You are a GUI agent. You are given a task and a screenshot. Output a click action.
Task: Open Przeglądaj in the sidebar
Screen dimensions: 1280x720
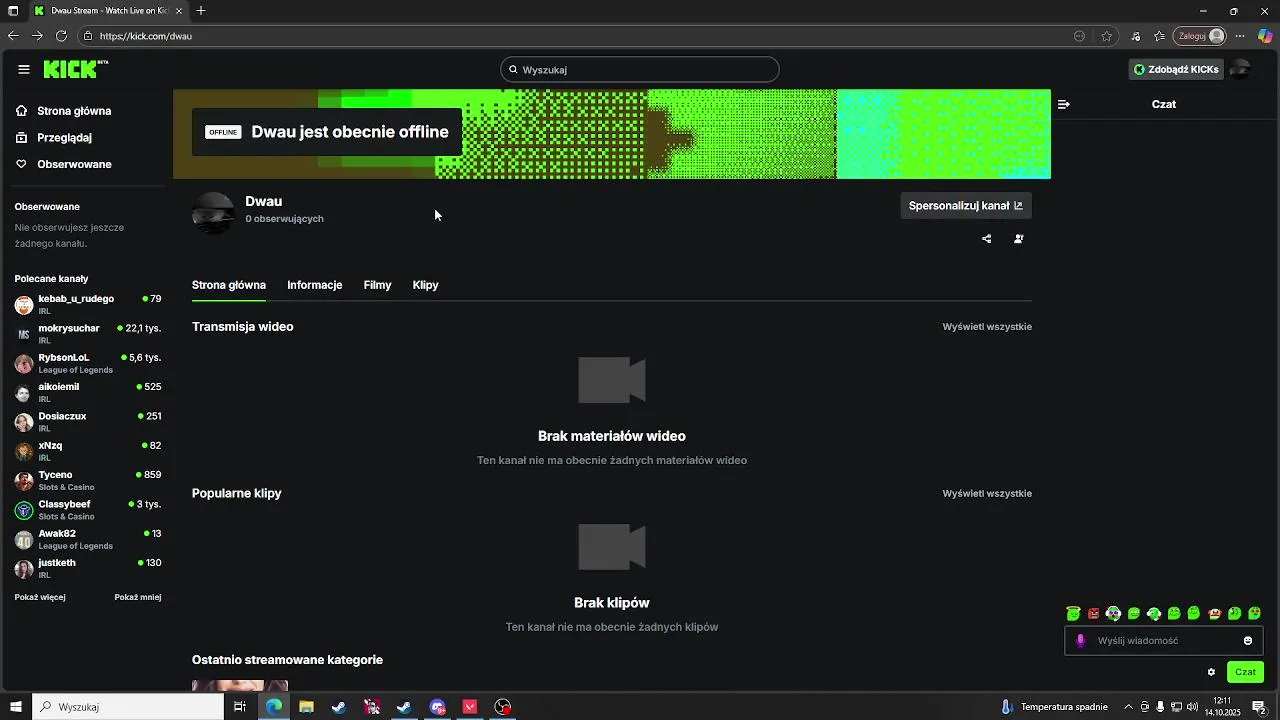54,137
